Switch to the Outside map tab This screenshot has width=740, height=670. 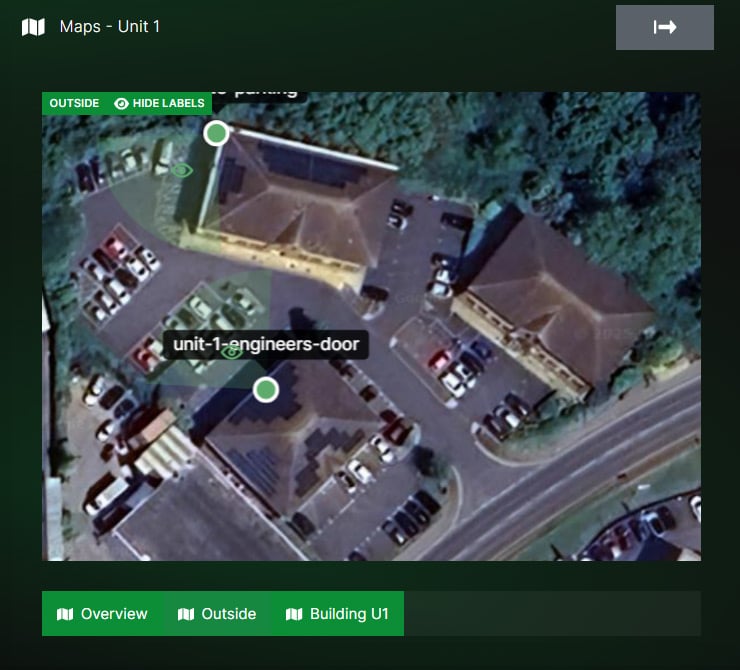(217, 613)
